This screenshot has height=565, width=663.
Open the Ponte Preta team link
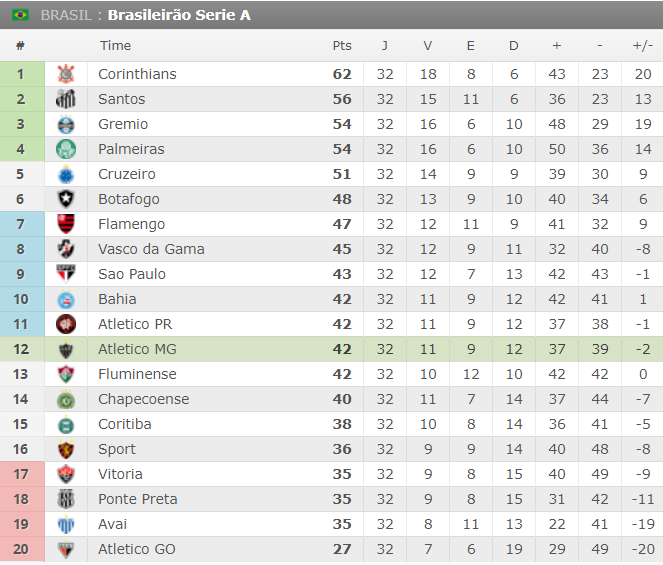[138, 499]
